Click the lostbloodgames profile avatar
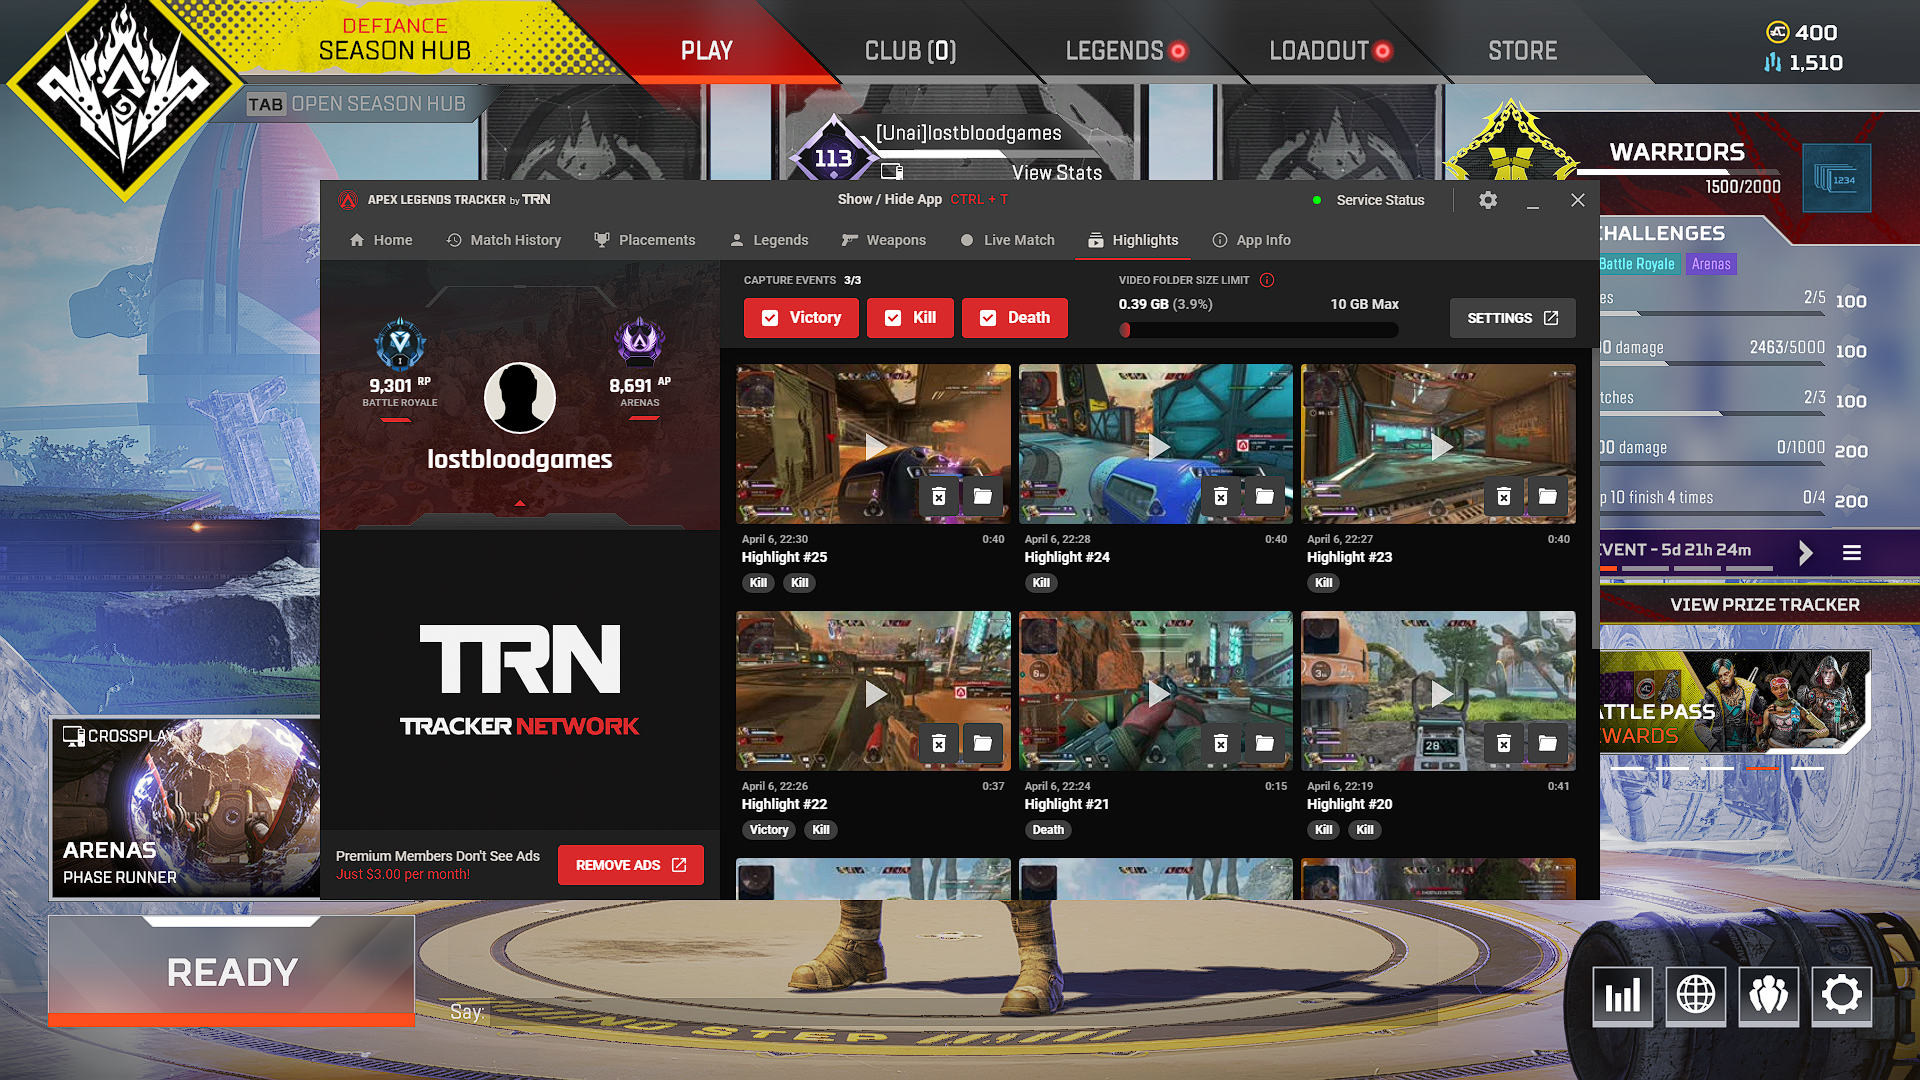Screen dimensions: 1920x1080 [x=520, y=397]
